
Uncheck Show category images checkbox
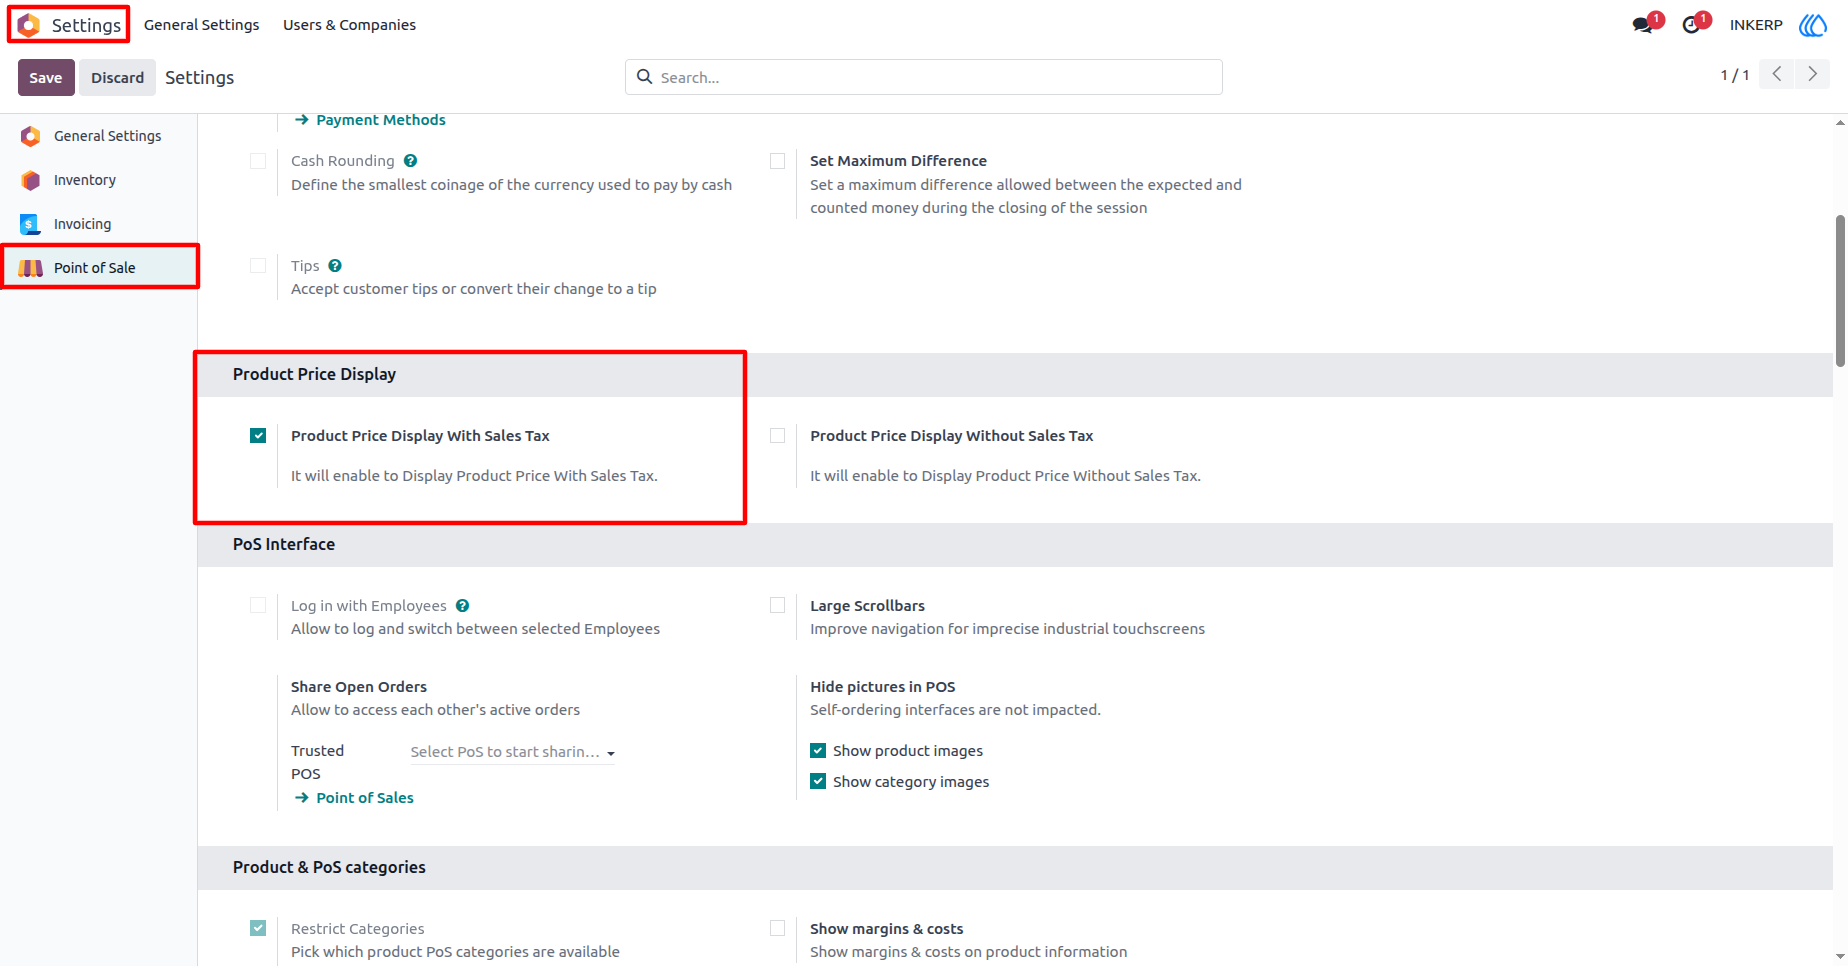click(x=818, y=781)
